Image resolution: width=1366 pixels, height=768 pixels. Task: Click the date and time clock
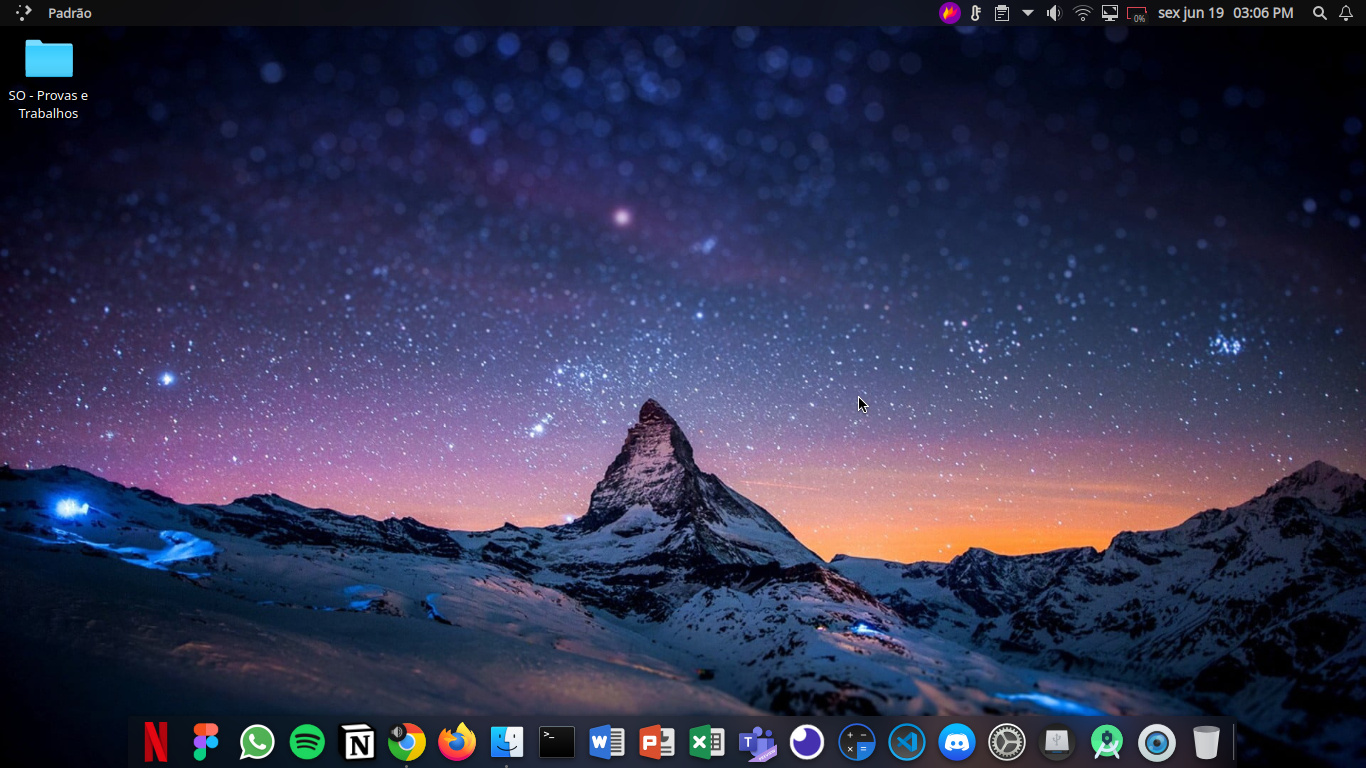1225,13
